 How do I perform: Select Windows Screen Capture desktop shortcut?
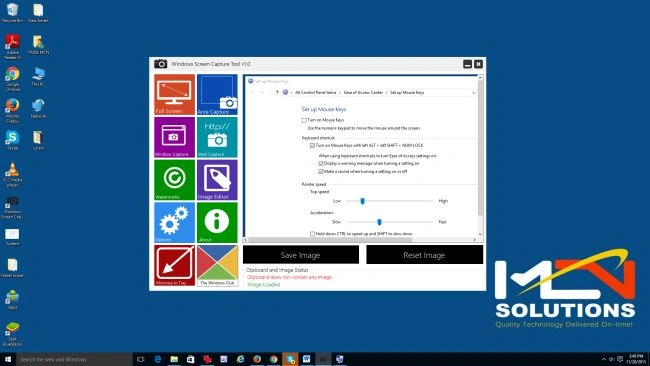pyautogui.click(x=12, y=207)
